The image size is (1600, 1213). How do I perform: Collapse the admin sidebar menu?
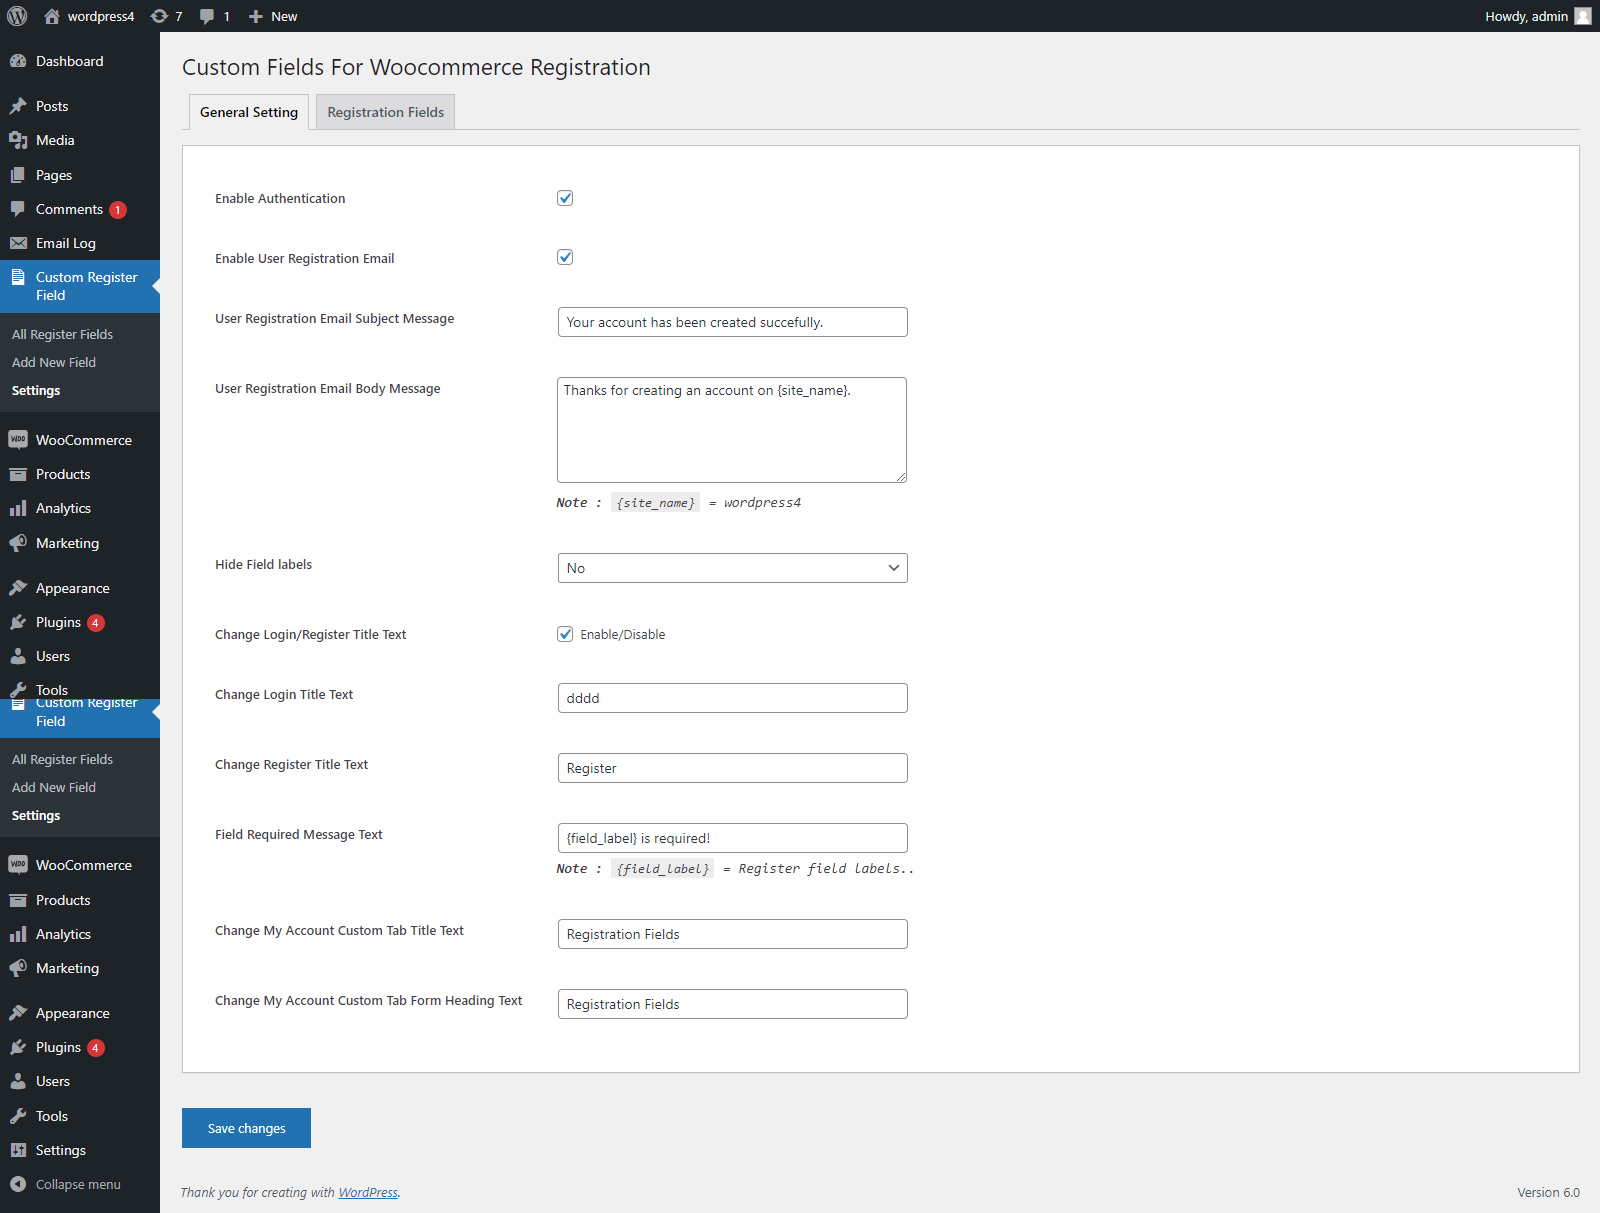click(x=75, y=1184)
